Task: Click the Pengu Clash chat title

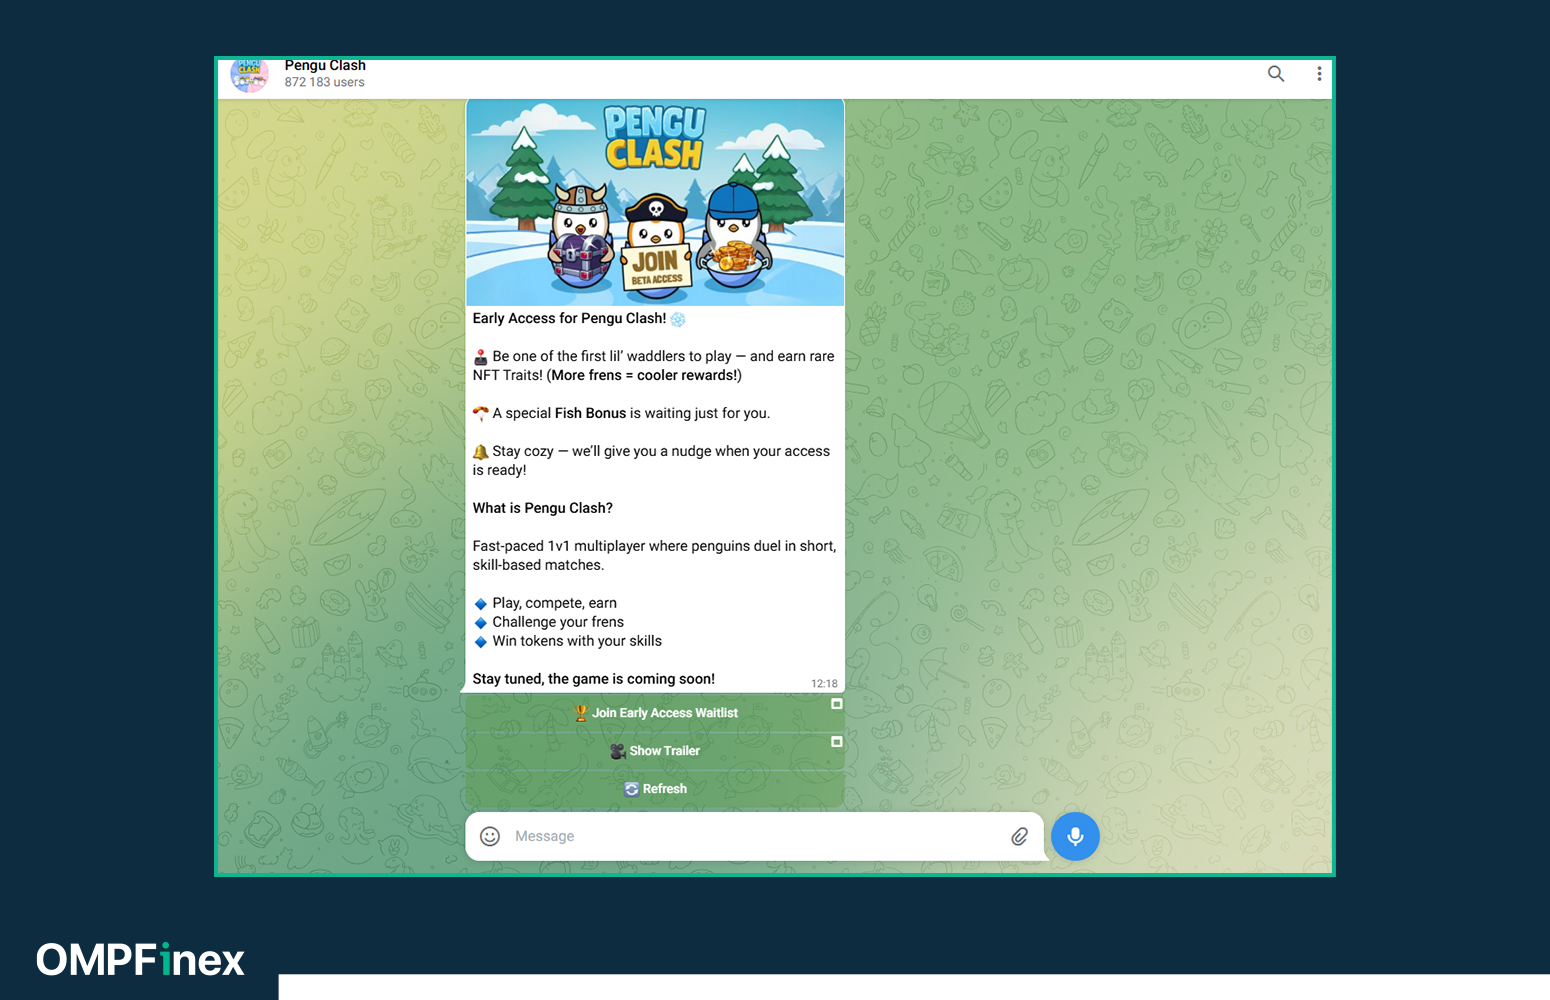Action: (325, 66)
